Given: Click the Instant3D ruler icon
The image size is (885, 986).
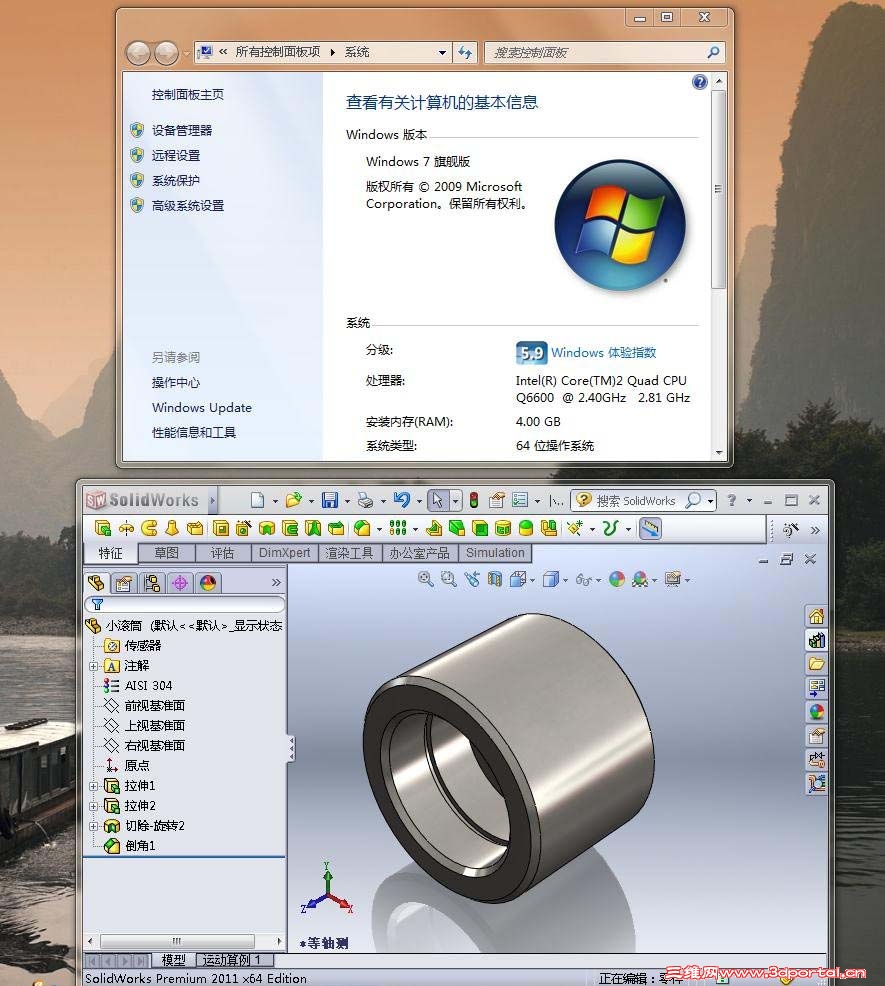Looking at the screenshot, I should pos(650,528).
